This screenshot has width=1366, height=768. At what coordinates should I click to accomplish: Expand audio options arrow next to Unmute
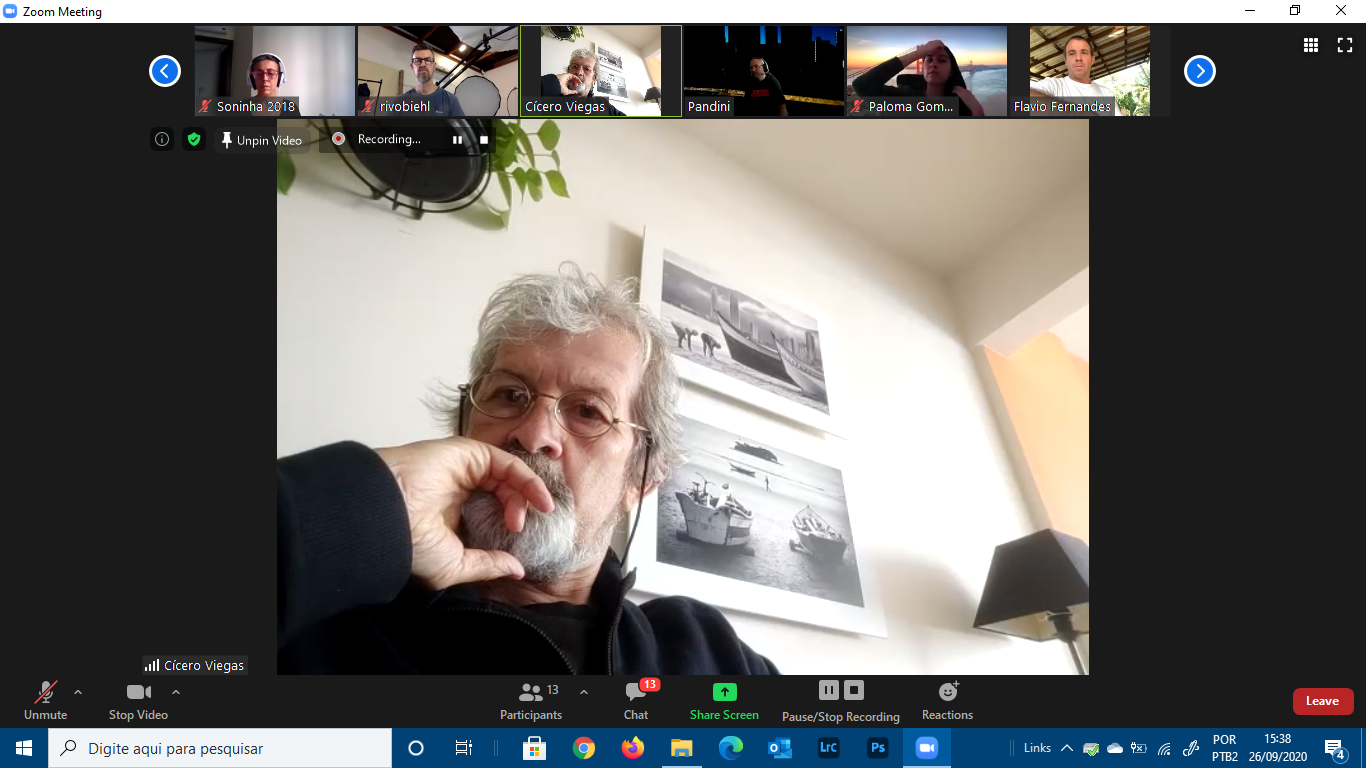pyautogui.click(x=78, y=692)
